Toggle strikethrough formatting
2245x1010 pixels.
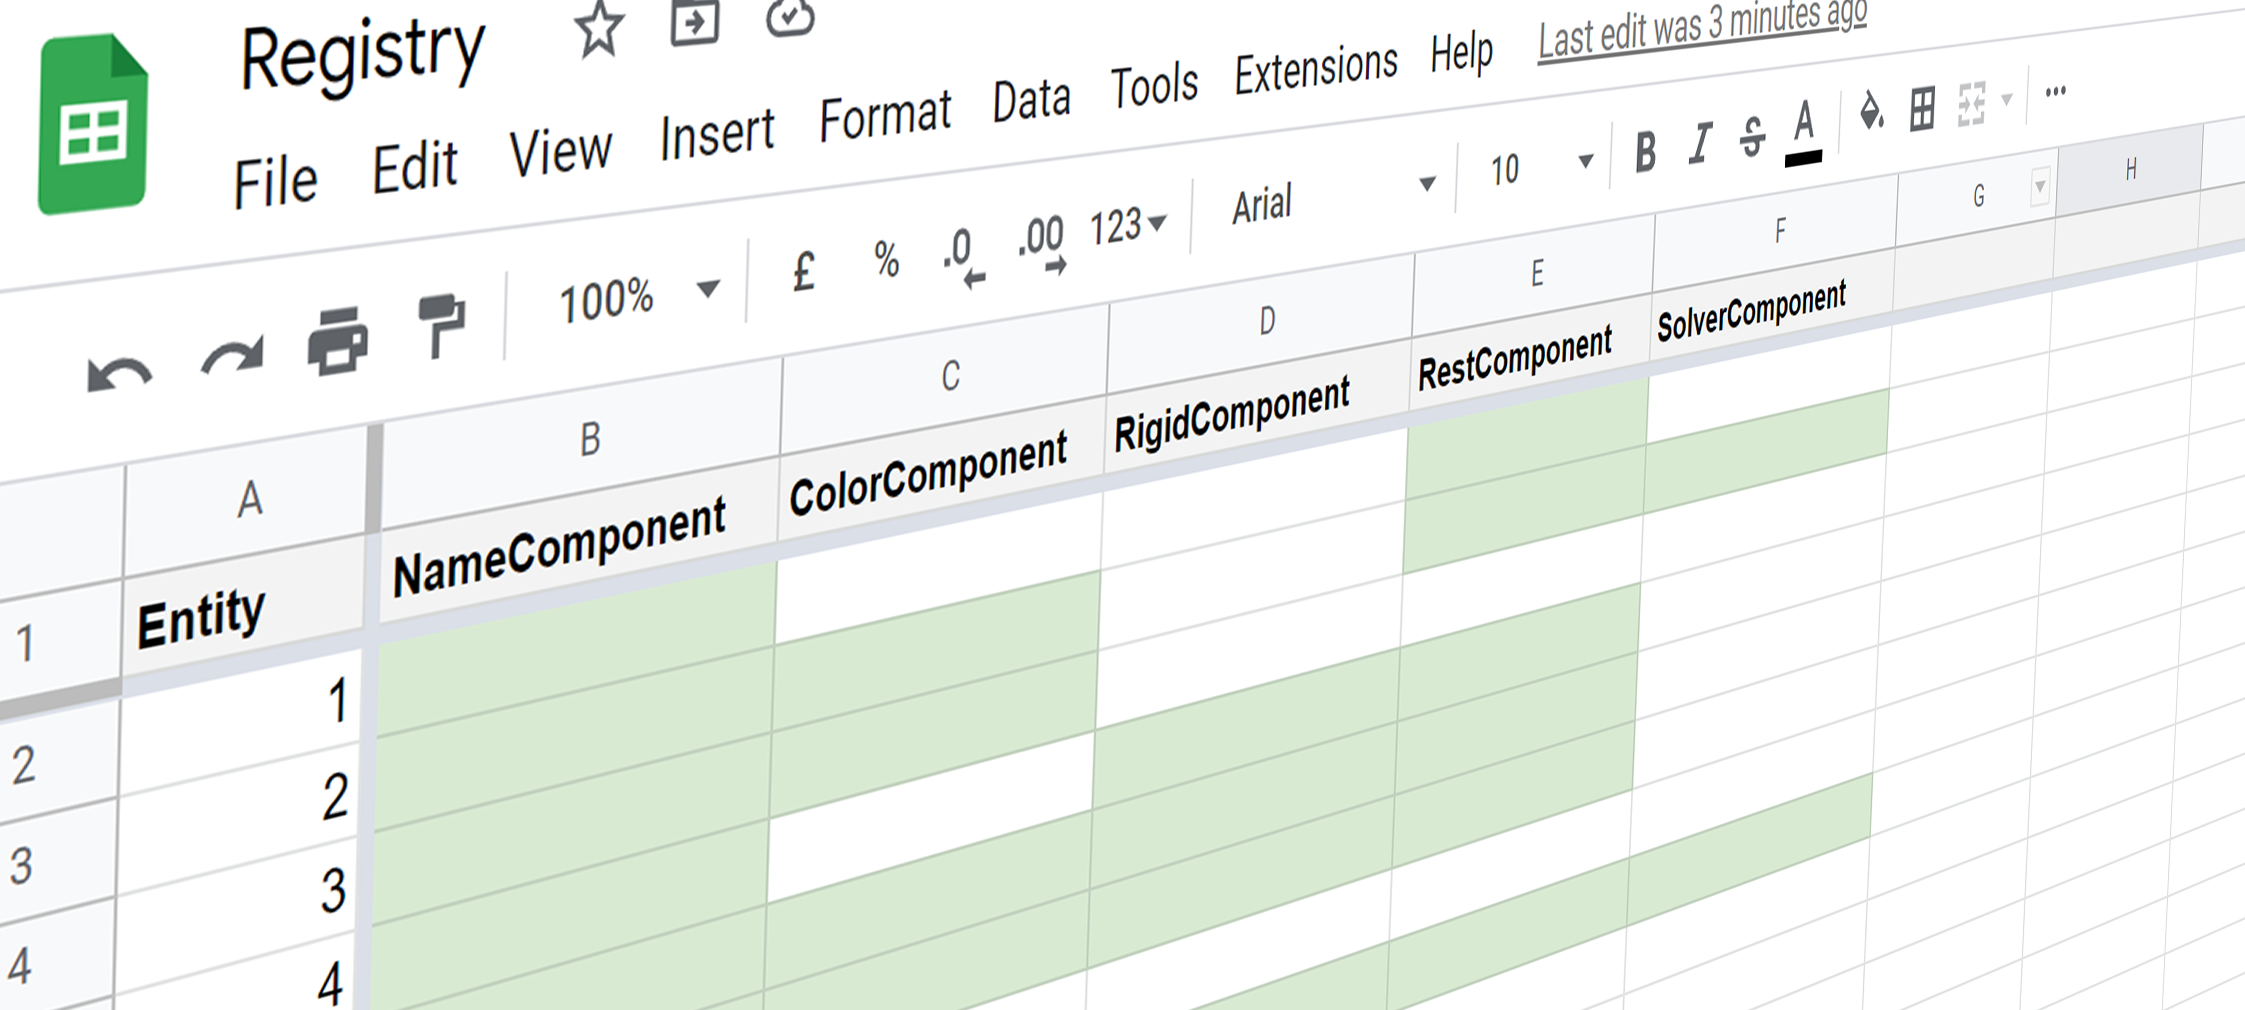(1752, 137)
